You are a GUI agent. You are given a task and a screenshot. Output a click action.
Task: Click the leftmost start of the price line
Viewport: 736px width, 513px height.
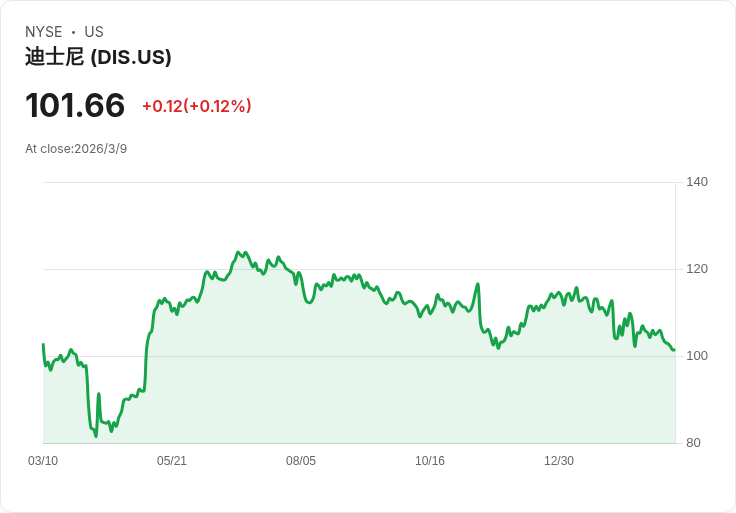(43, 344)
